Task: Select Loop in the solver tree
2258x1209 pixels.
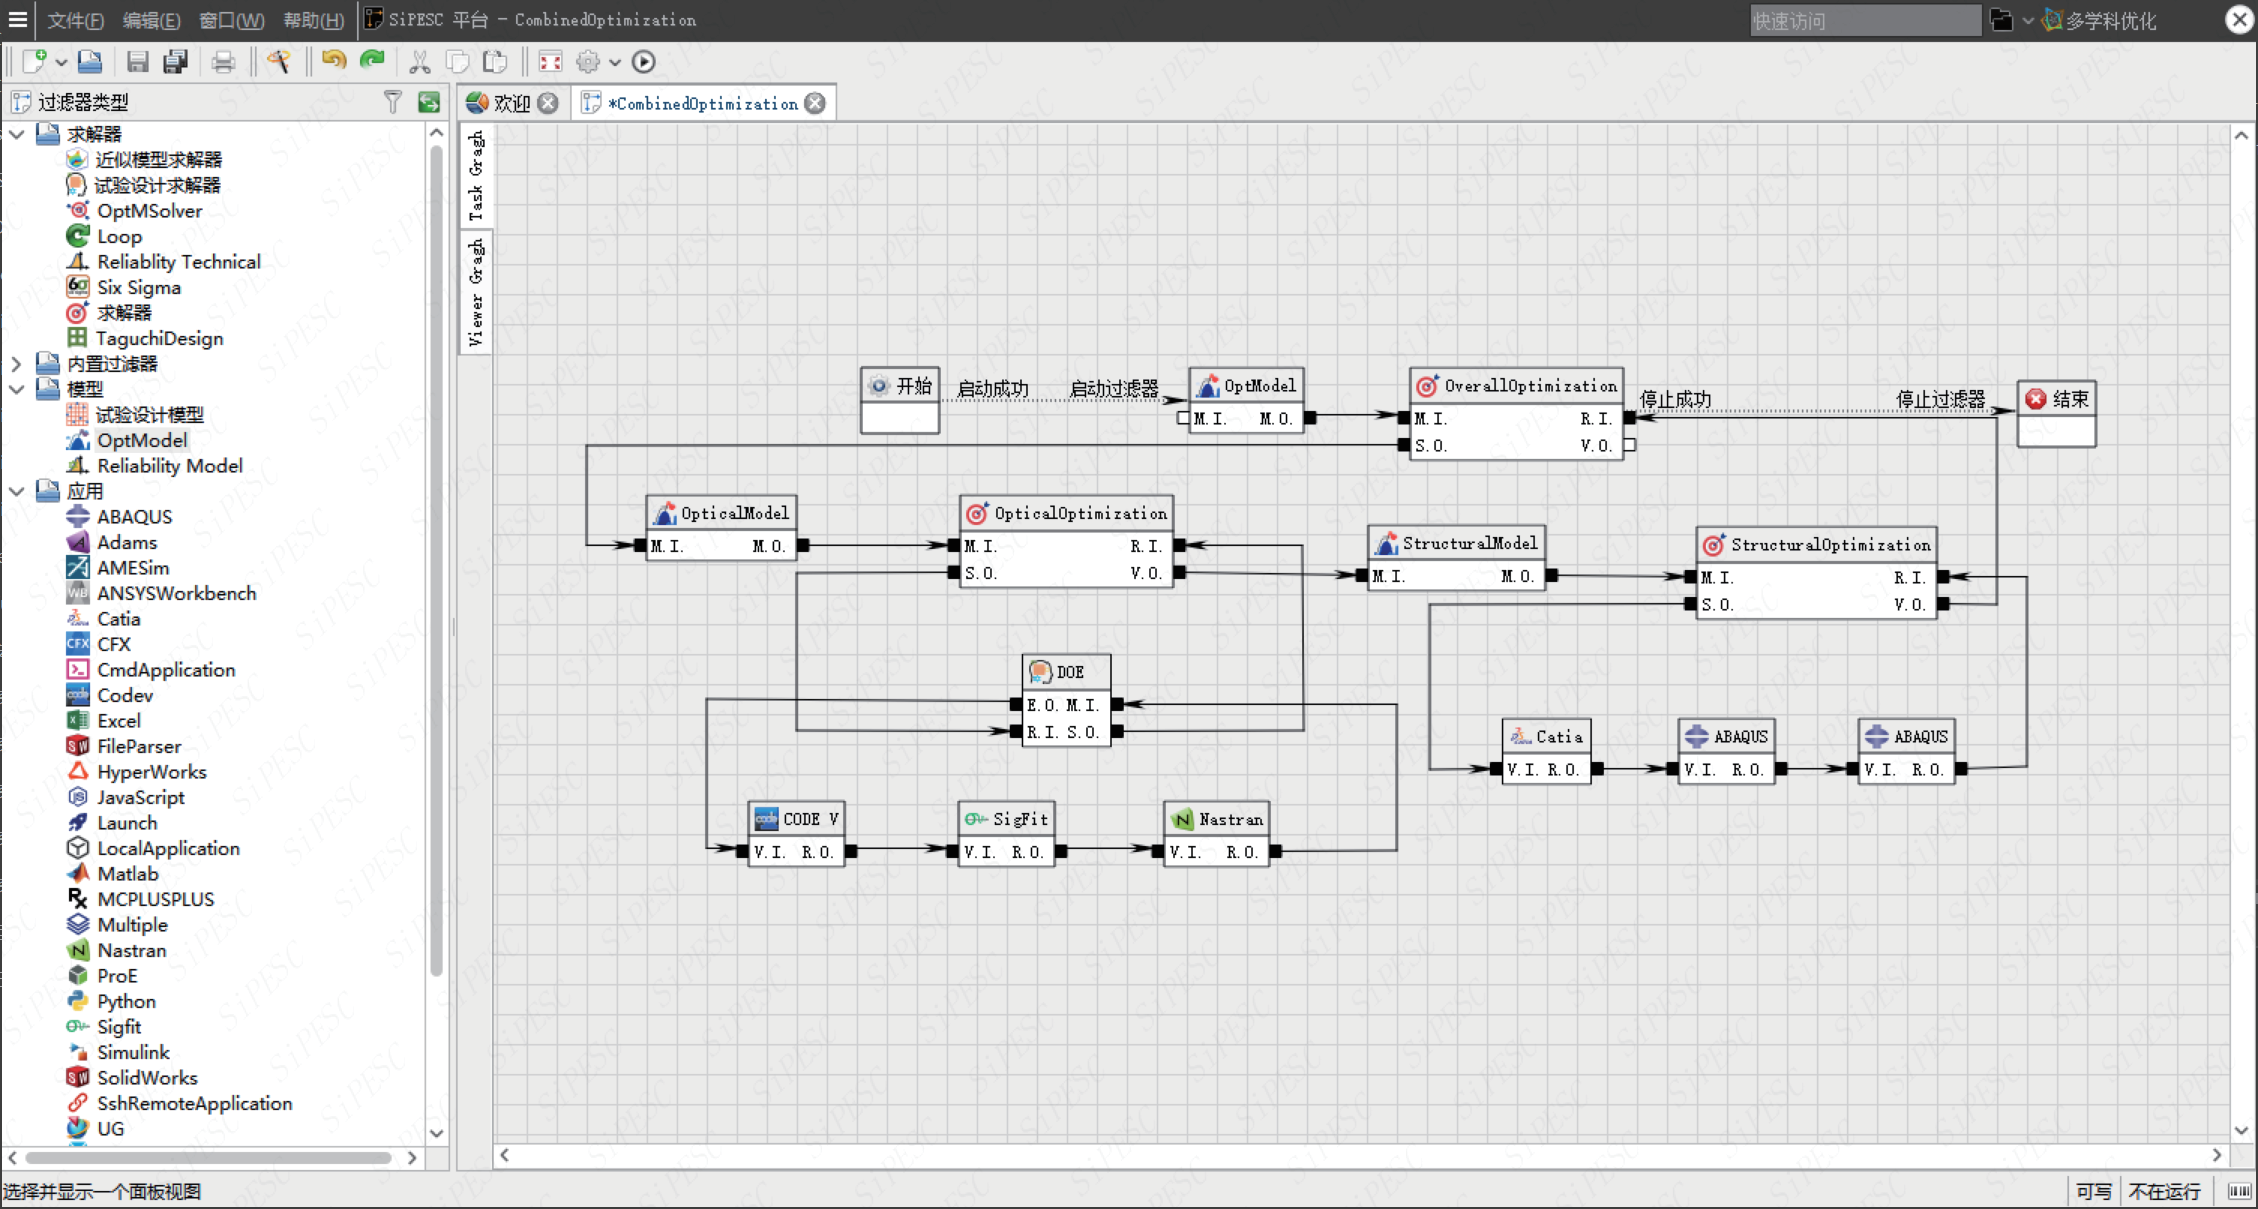Action: [x=119, y=237]
